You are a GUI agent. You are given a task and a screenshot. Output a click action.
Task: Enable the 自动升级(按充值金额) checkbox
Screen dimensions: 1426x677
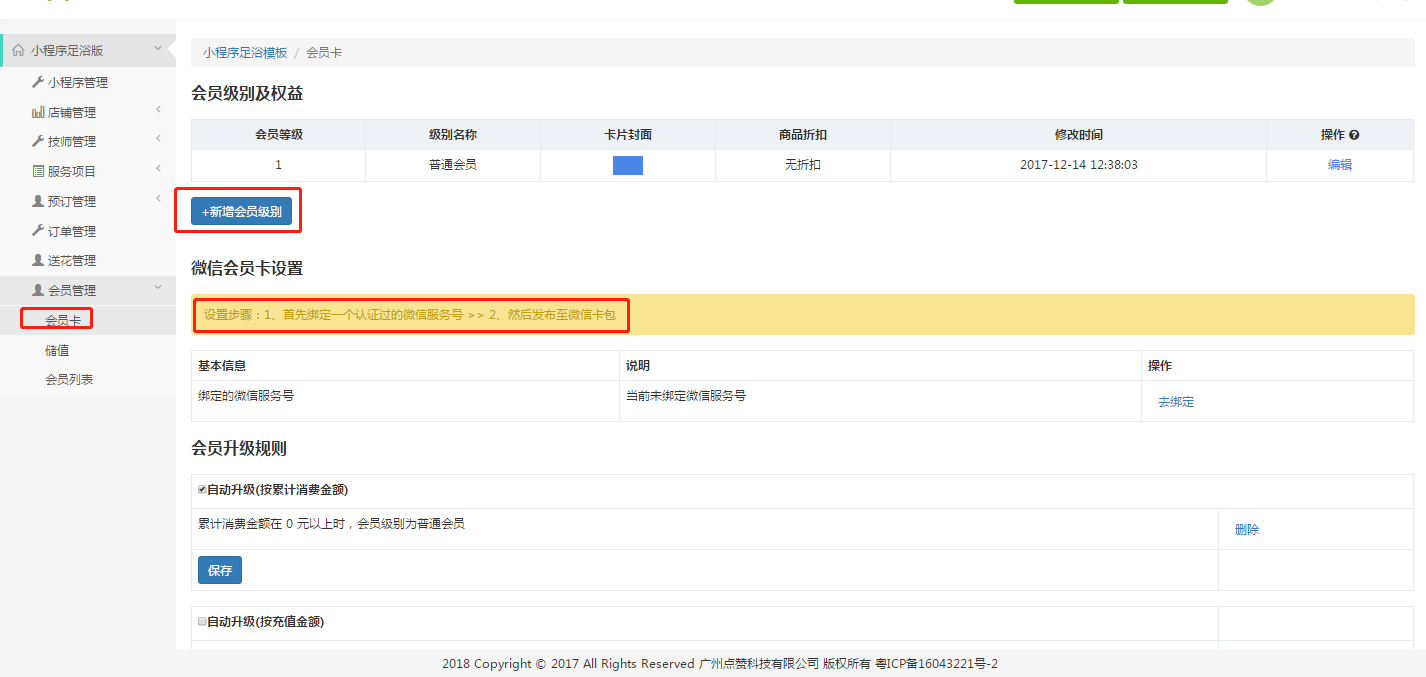(202, 621)
